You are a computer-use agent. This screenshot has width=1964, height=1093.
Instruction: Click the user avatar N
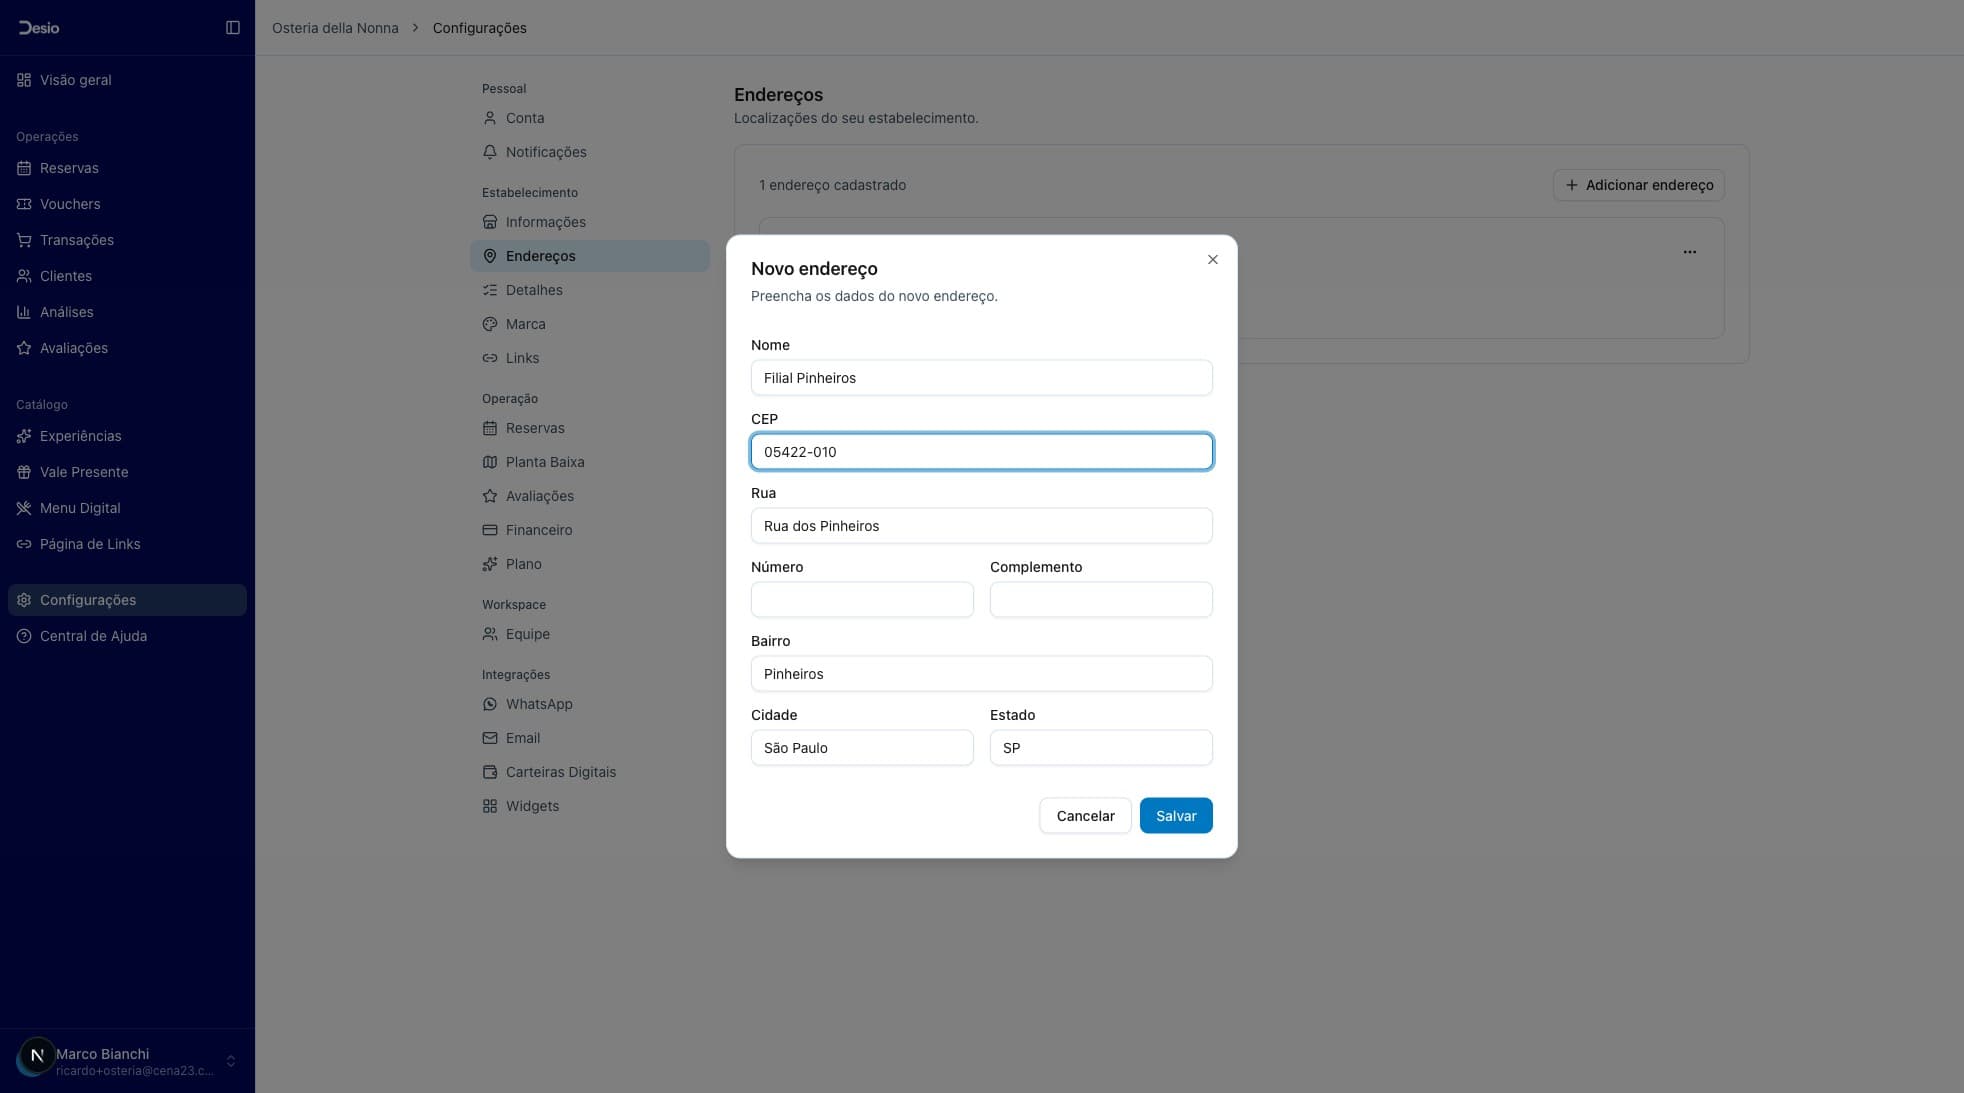pyautogui.click(x=37, y=1056)
